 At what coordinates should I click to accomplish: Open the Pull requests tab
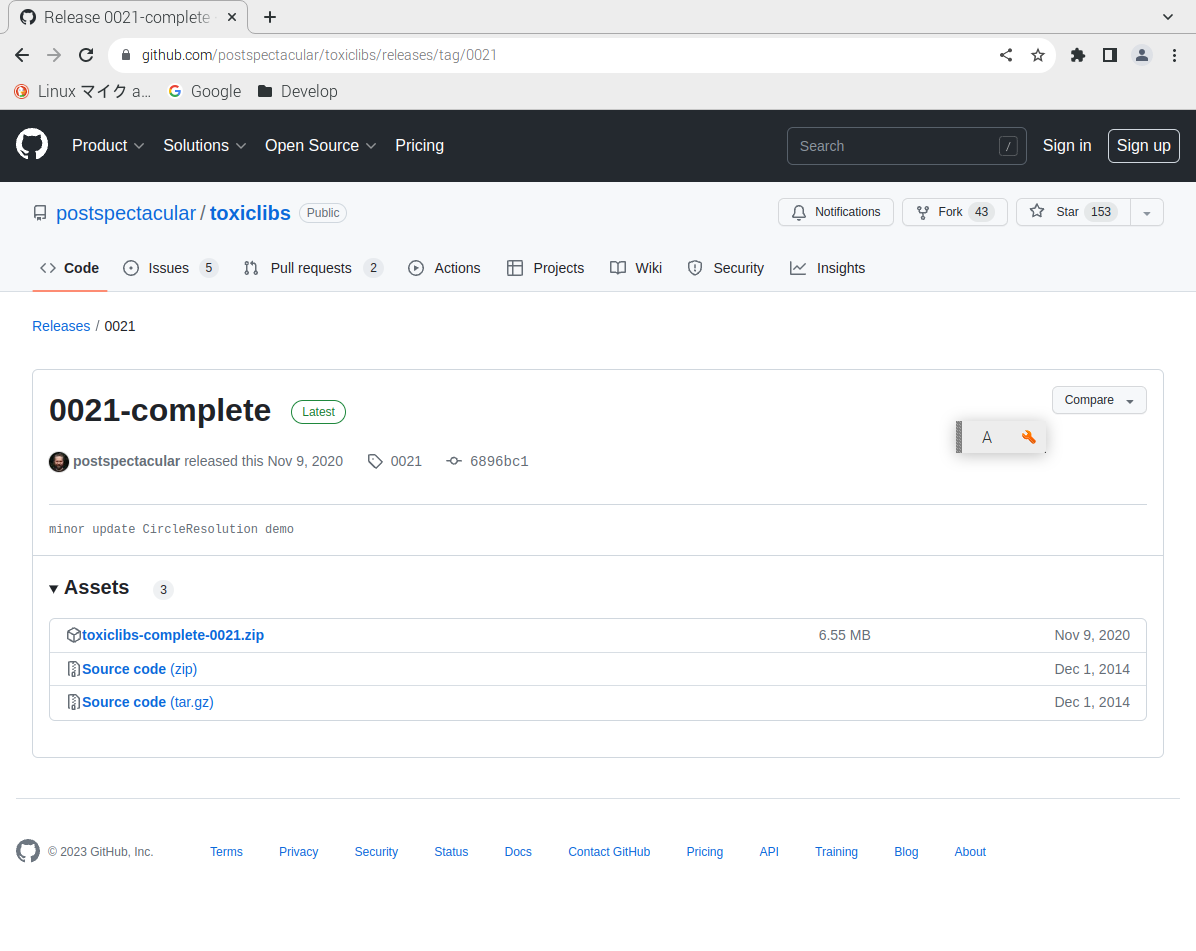[311, 268]
